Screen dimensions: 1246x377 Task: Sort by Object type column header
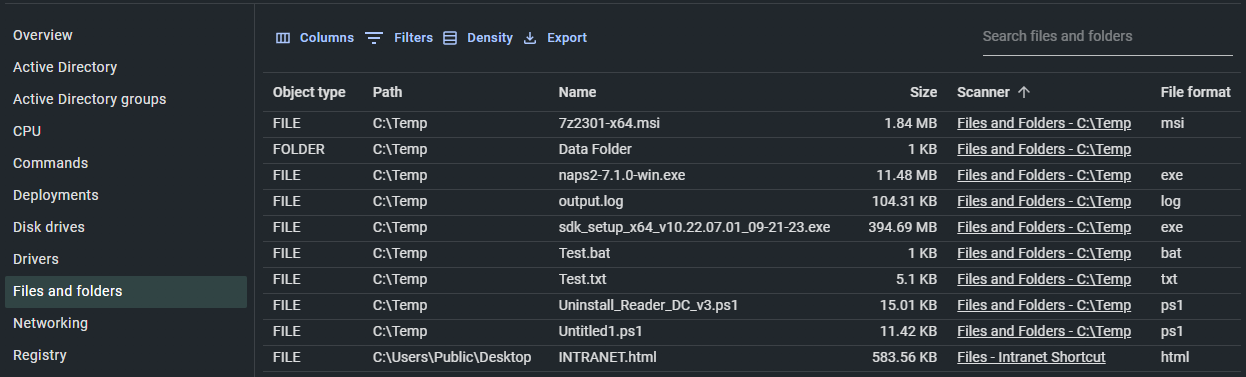coord(309,92)
